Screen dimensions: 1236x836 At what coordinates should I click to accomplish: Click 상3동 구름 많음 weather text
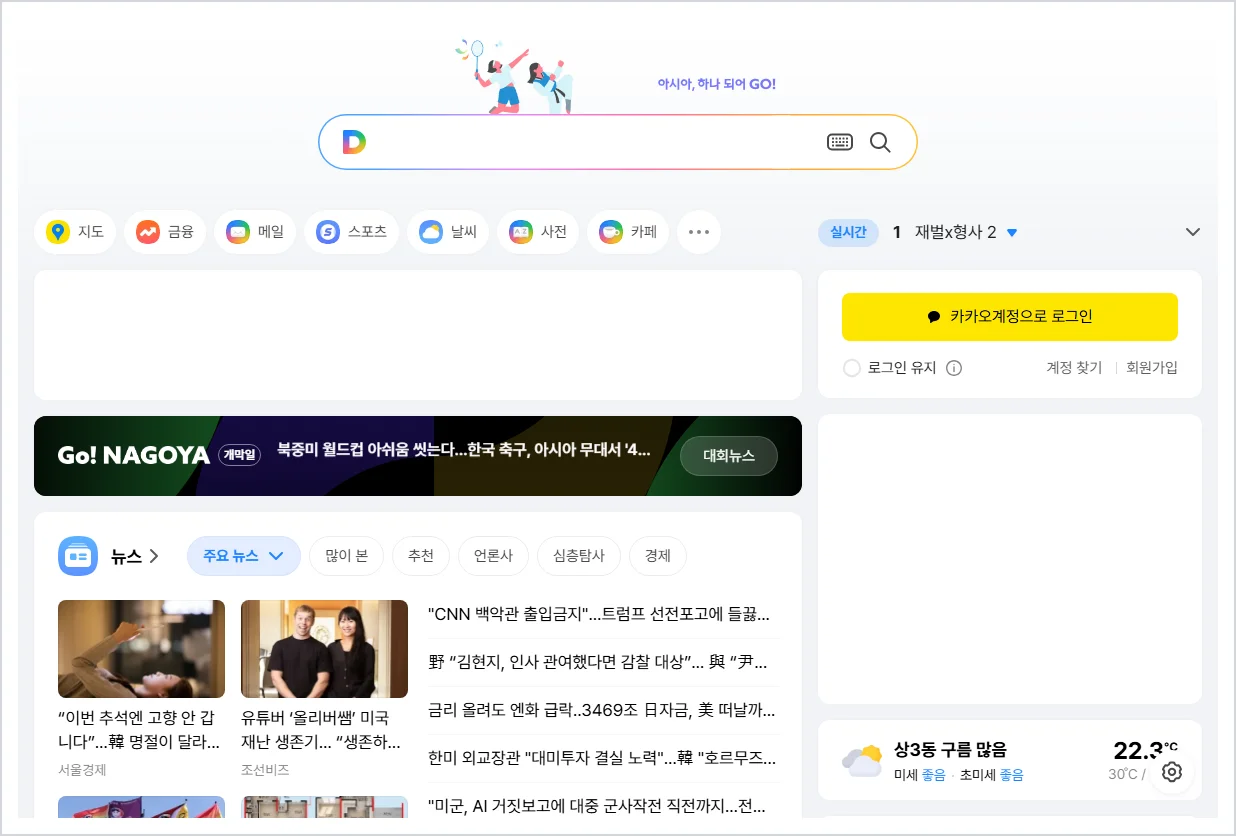[x=950, y=750]
